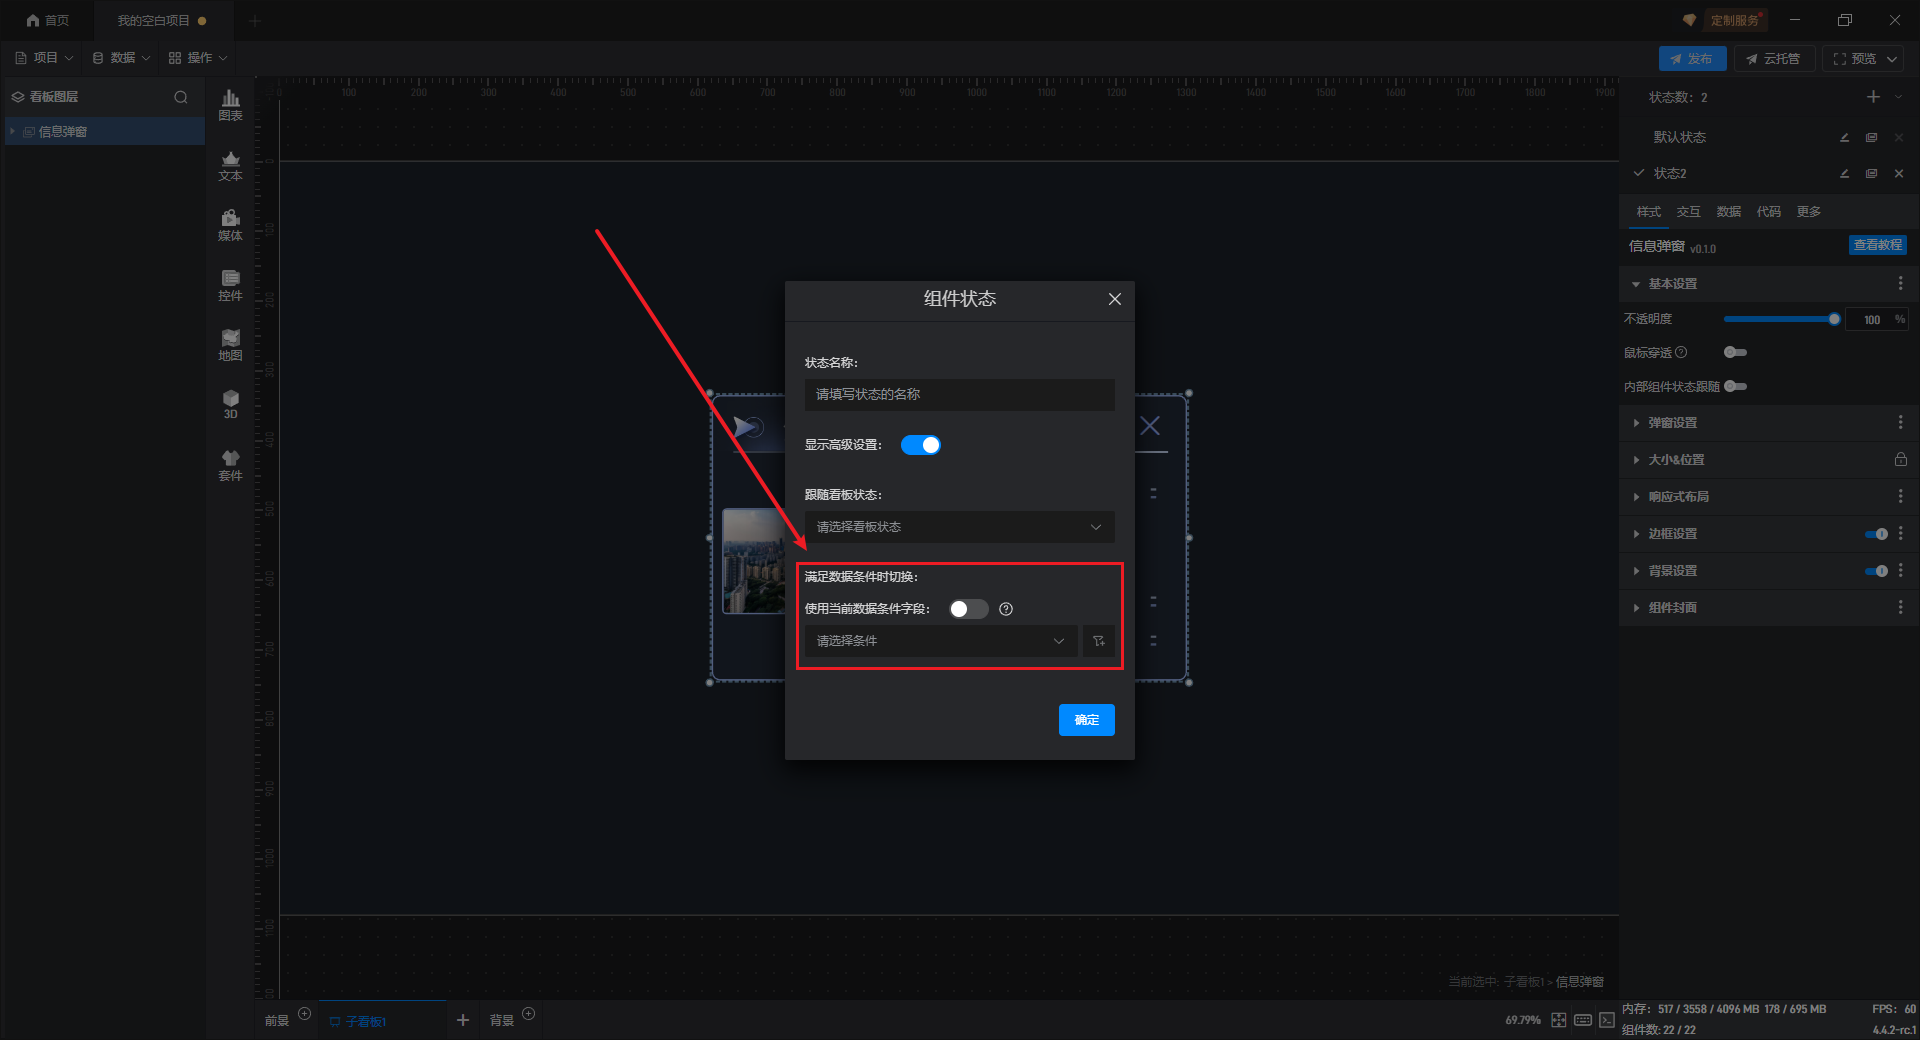This screenshot has width=1920, height=1040.
Task: Expand the 弹窗设置 section
Action: point(1672,423)
